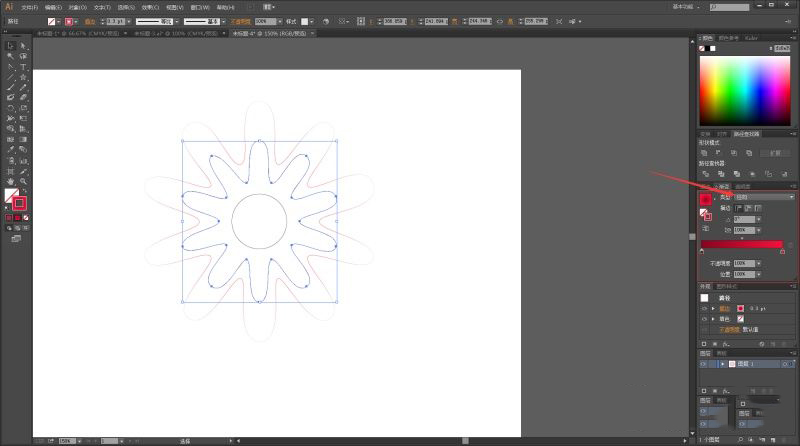Open the stroke weight dropdown
The width and height of the screenshot is (800, 446).
coord(129,21)
